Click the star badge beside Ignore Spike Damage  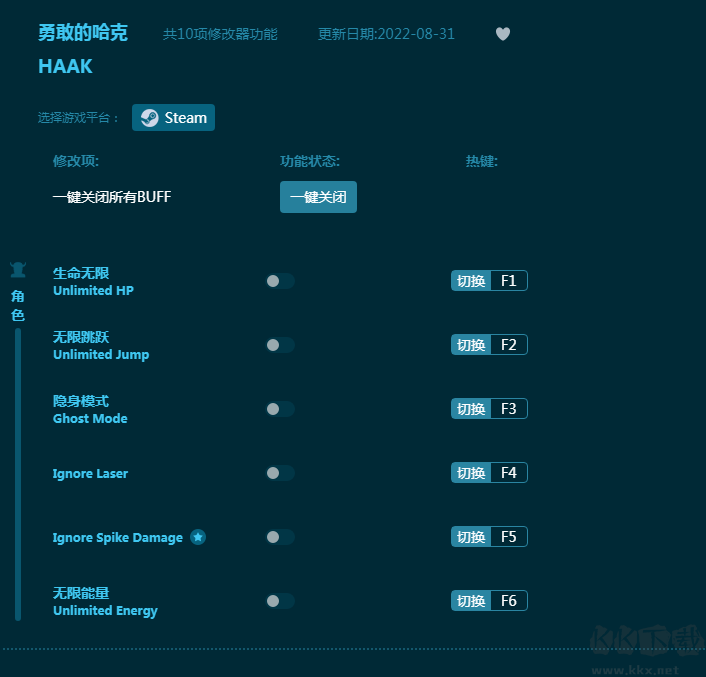coord(198,537)
